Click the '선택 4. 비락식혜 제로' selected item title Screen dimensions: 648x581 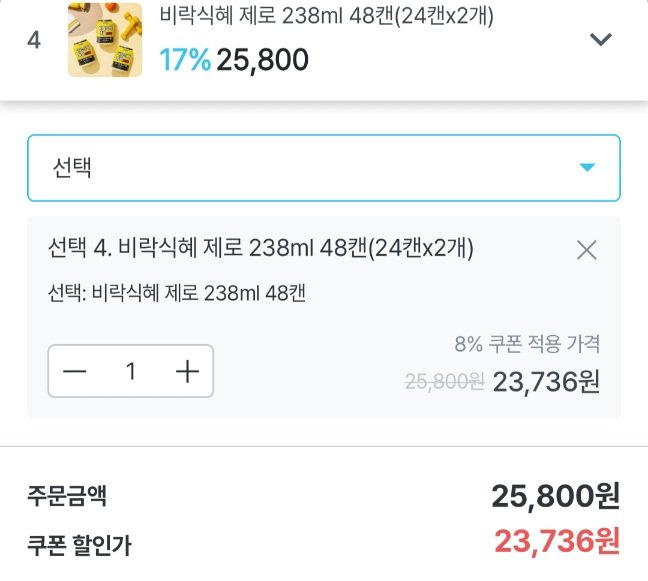pos(260,247)
